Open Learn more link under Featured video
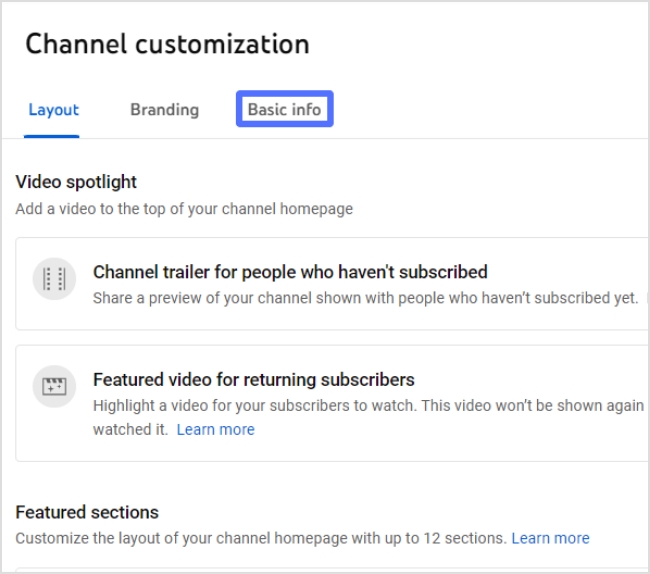The image size is (650, 574). pos(216,429)
